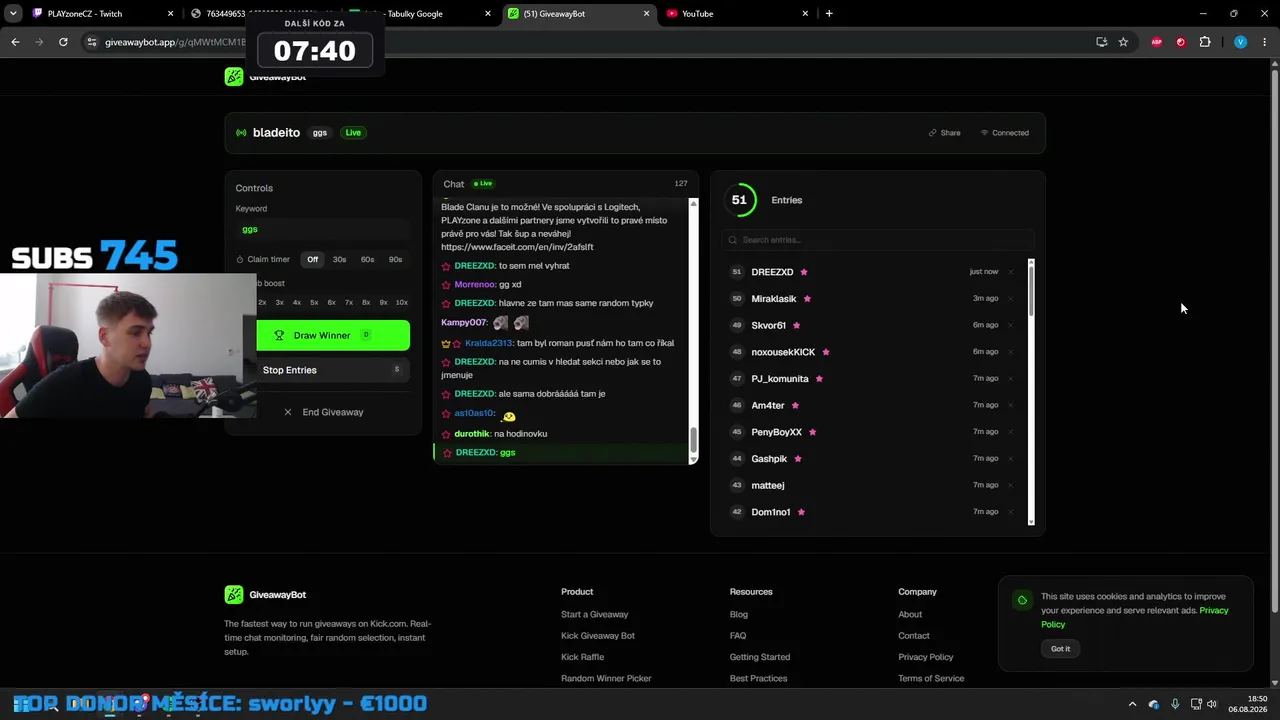Reload the page with the browser refresh icon
Image resolution: width=1280 pixels, height=720 pixels.
[x=63, y=42]
